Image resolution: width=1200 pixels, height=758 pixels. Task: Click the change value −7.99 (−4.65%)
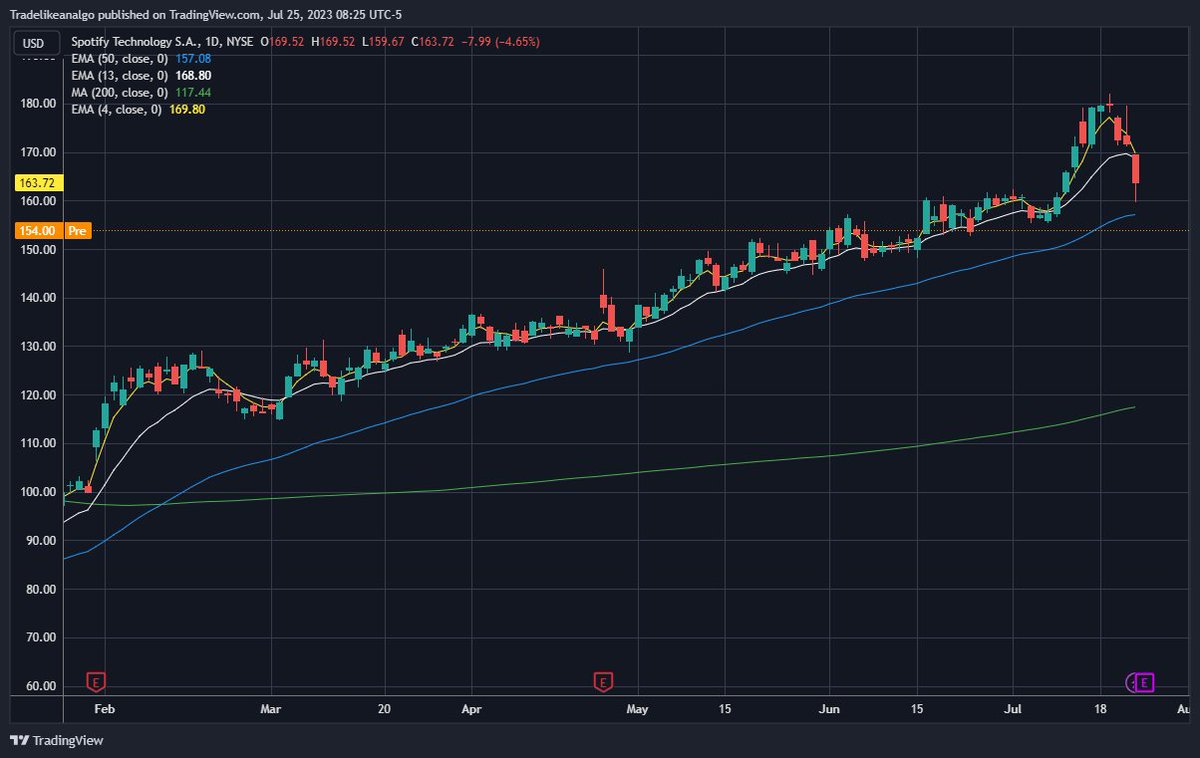tap(499, 42)
